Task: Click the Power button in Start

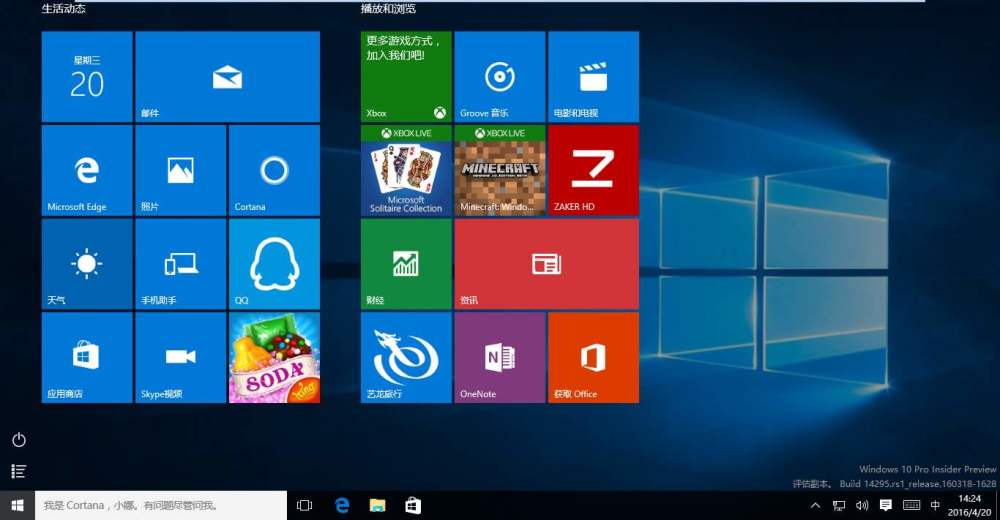Action: click(x=18, y=440)
